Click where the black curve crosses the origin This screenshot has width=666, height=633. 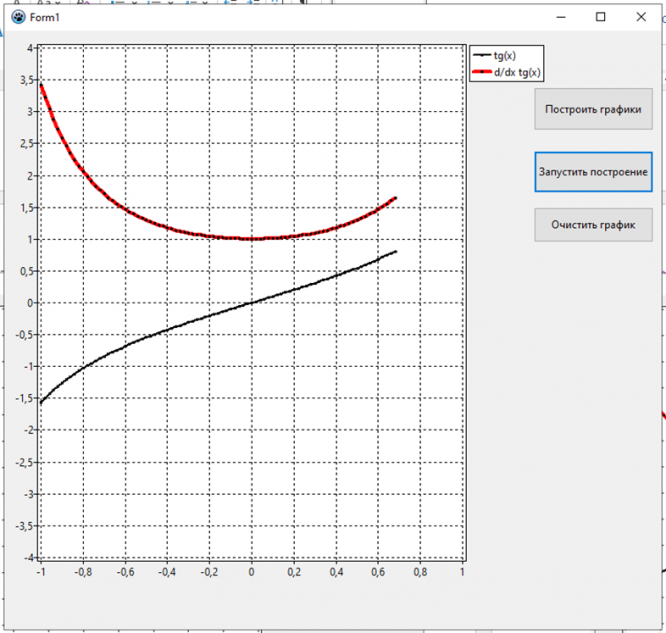pos(251,302)
